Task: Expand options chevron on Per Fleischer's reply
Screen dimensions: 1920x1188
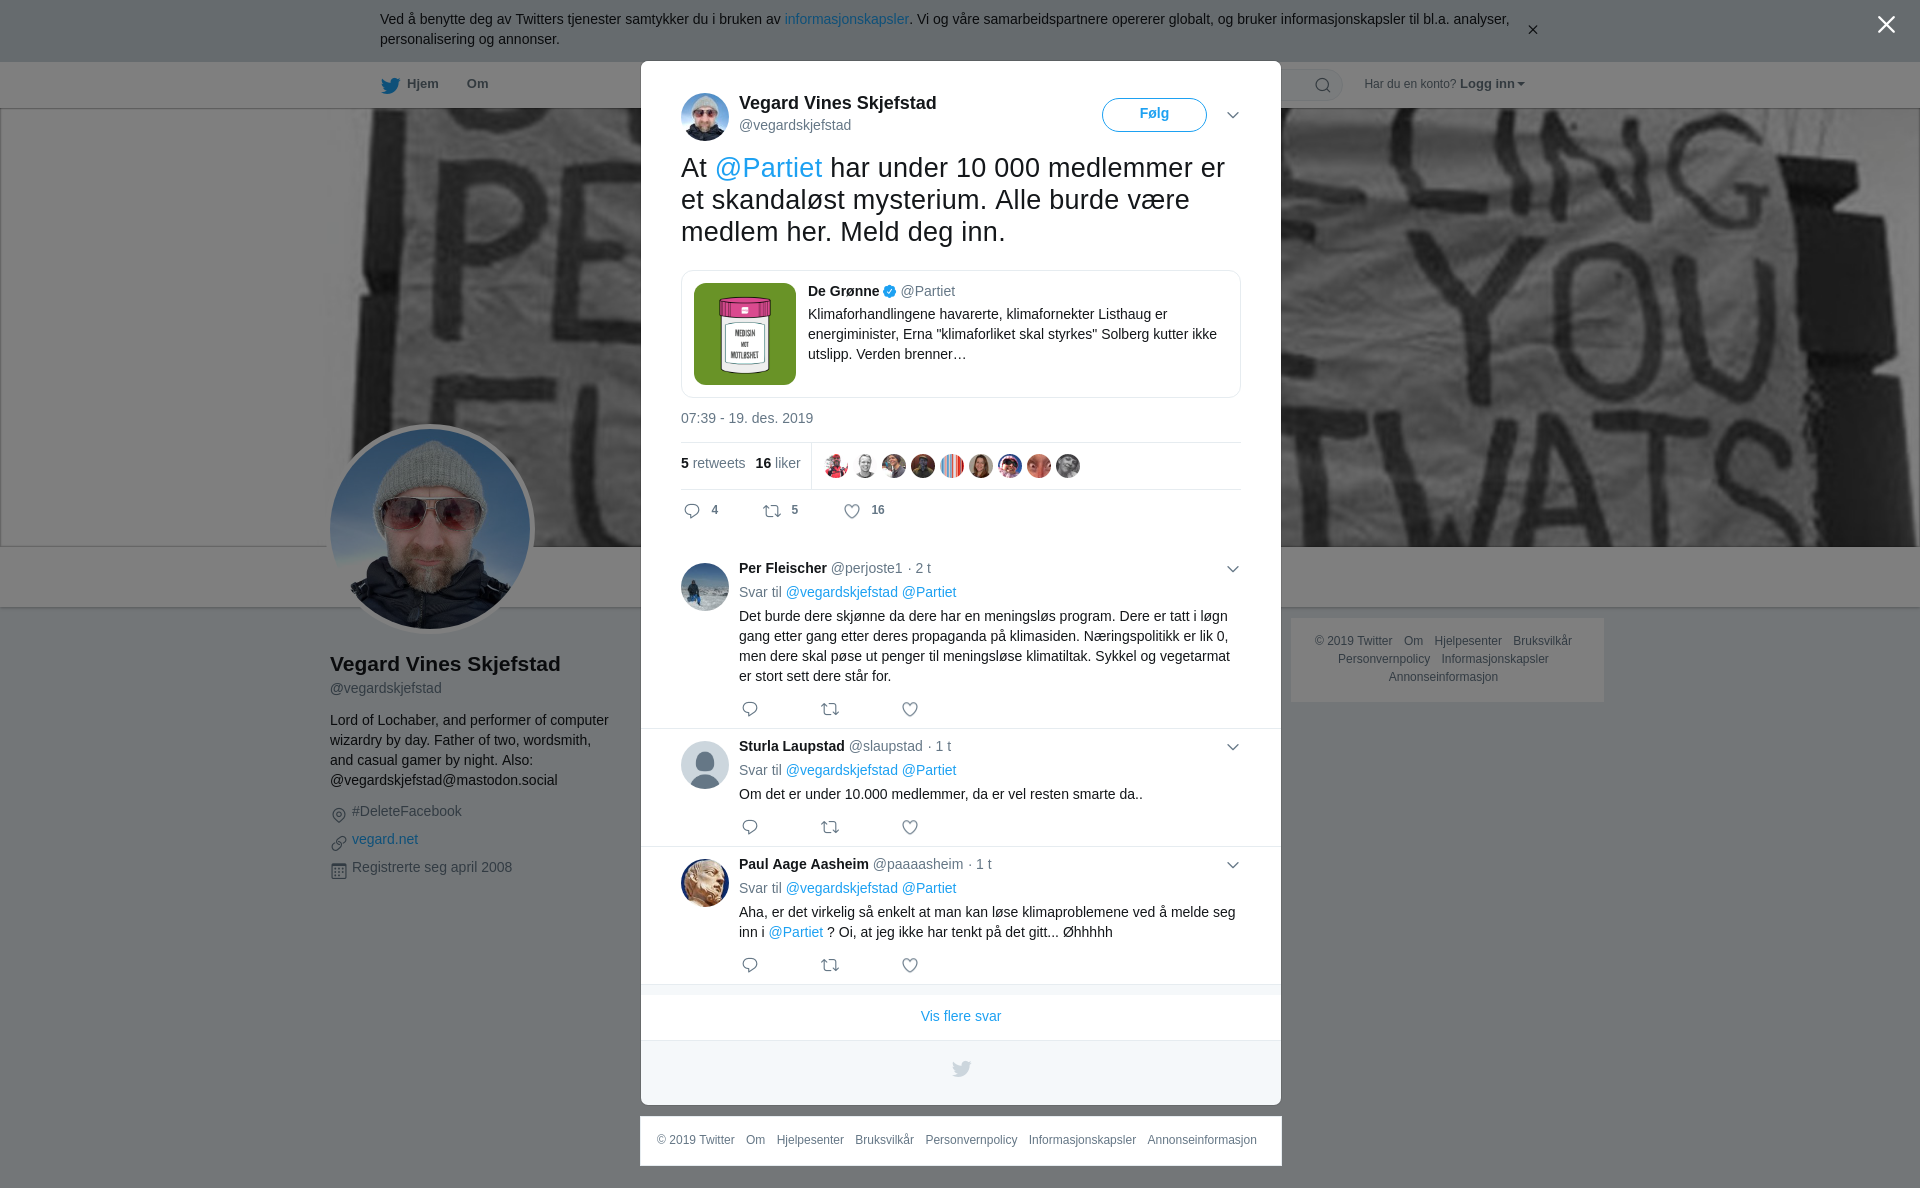Action: (1233, 569)
